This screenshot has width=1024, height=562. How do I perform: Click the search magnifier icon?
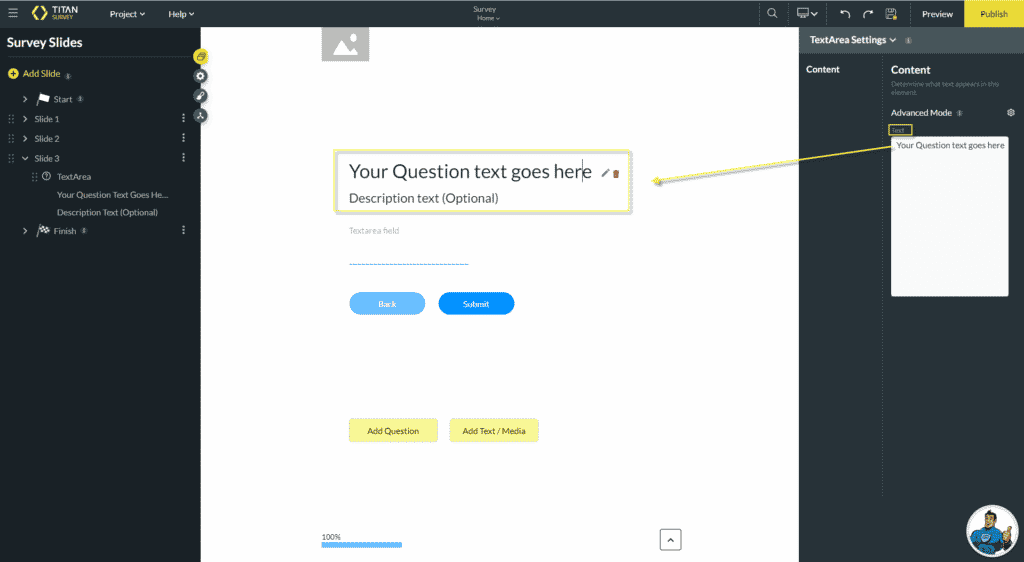click(772, 13)
